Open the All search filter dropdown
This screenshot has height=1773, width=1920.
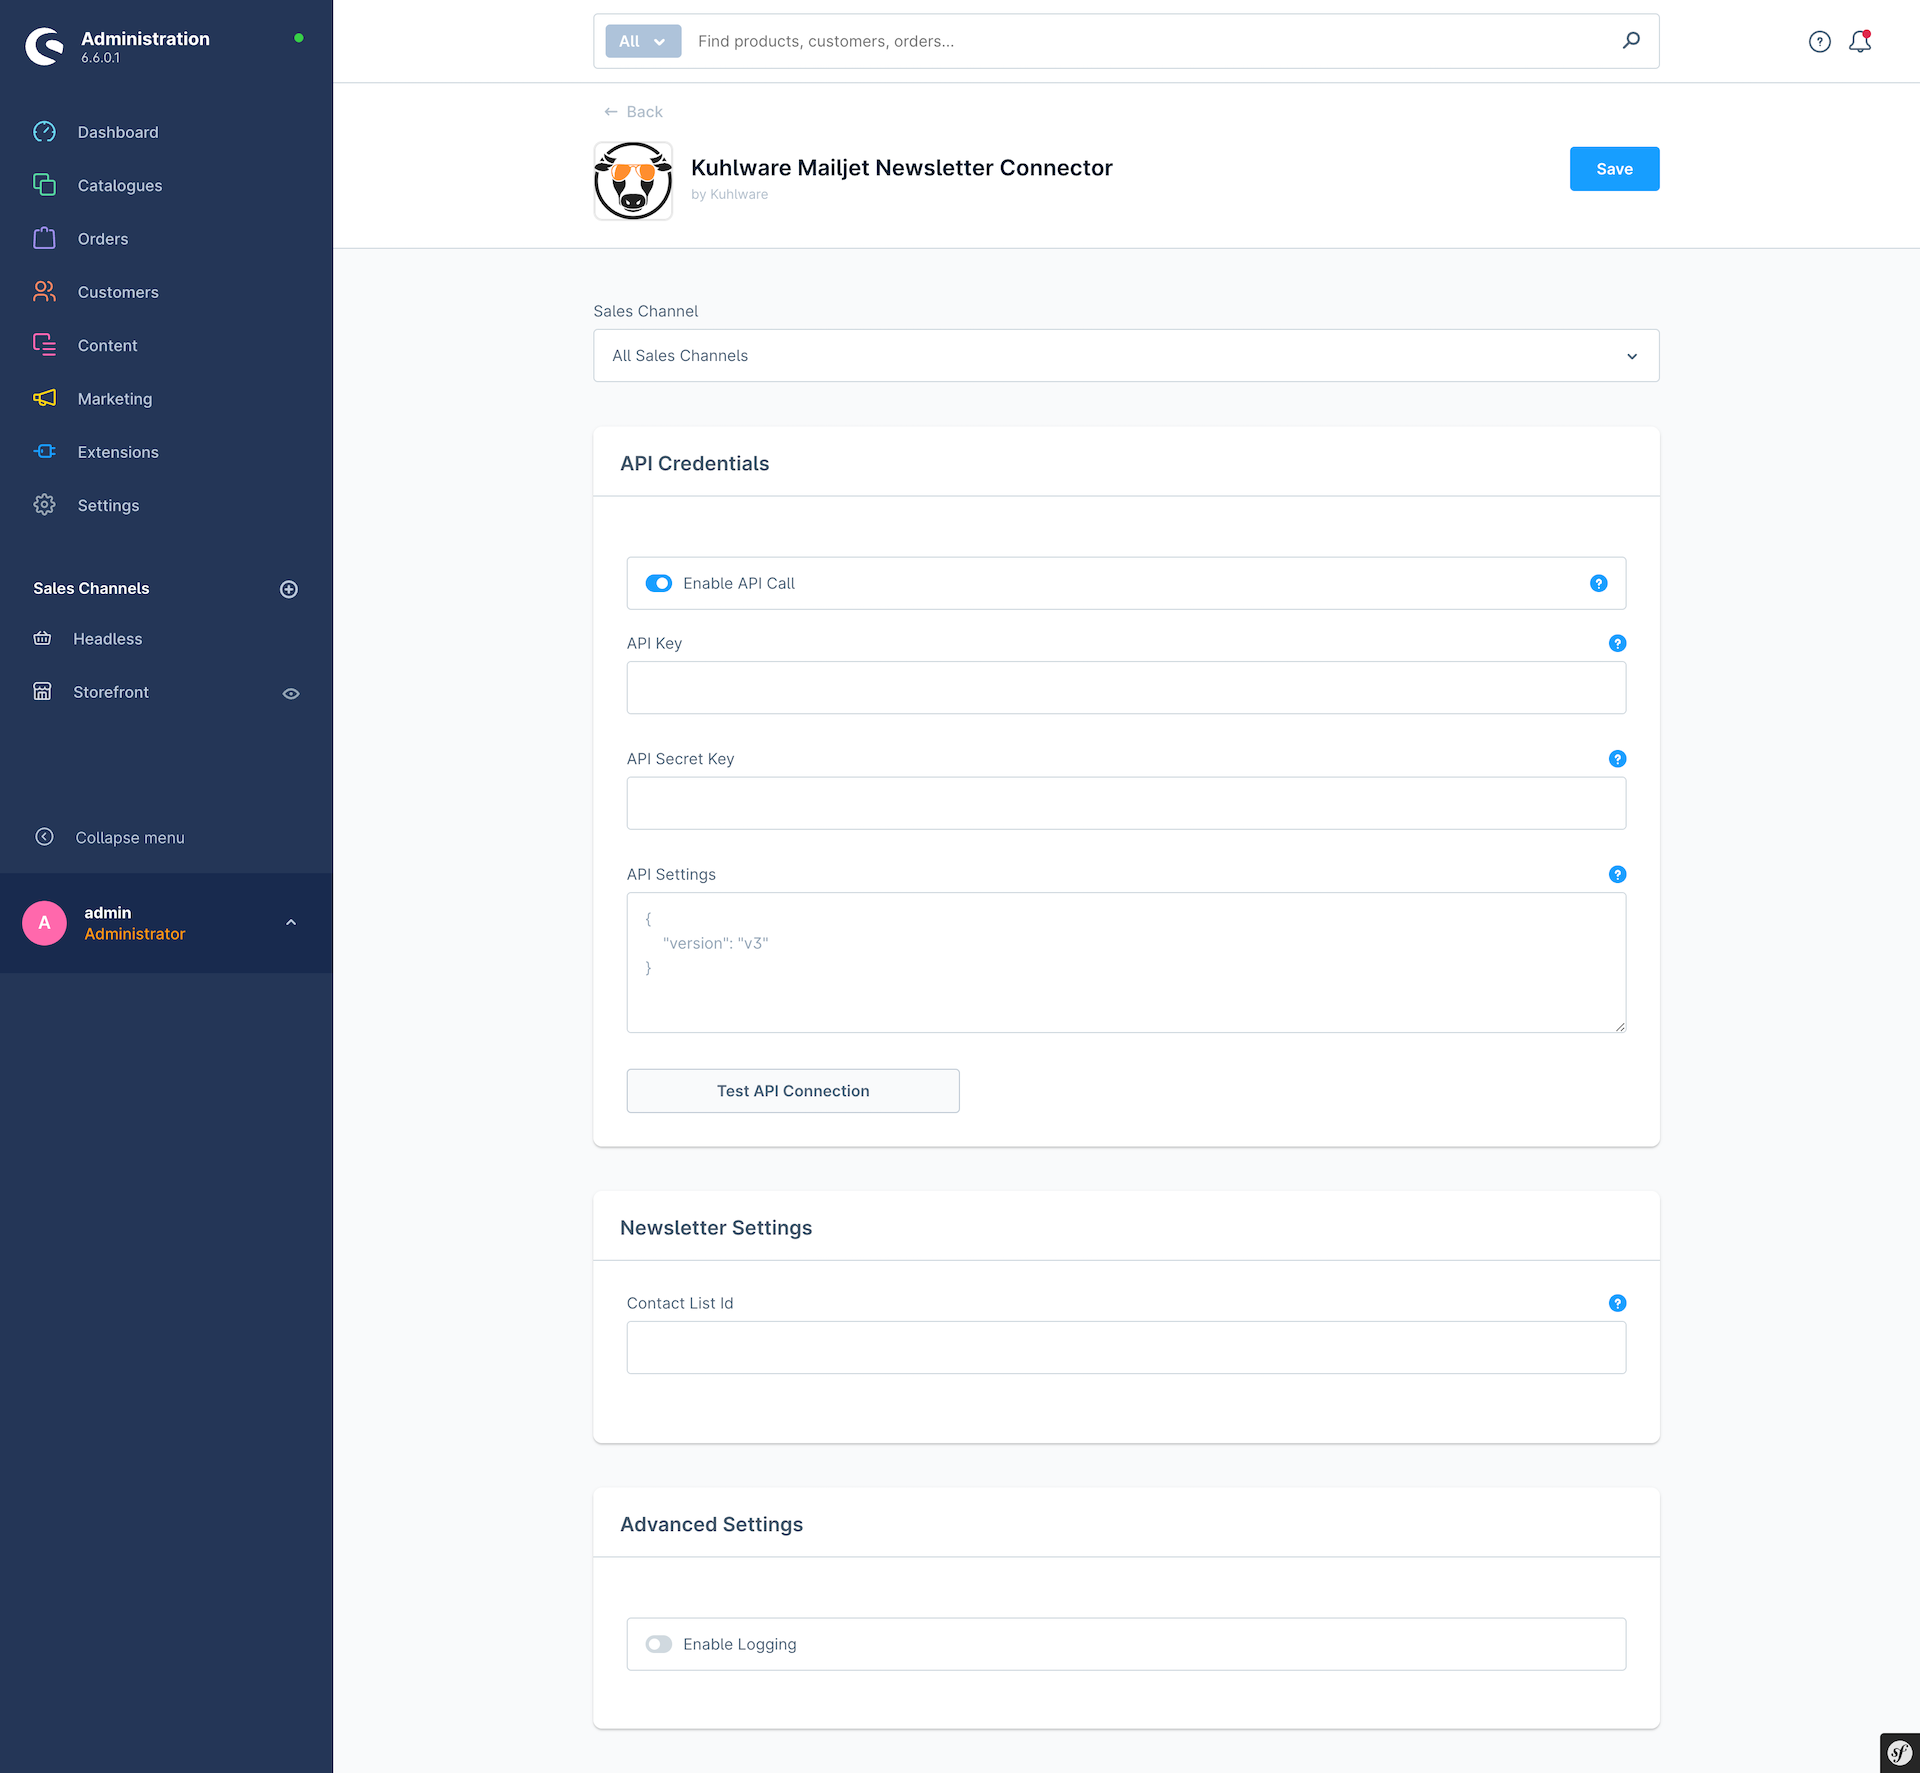643,41
